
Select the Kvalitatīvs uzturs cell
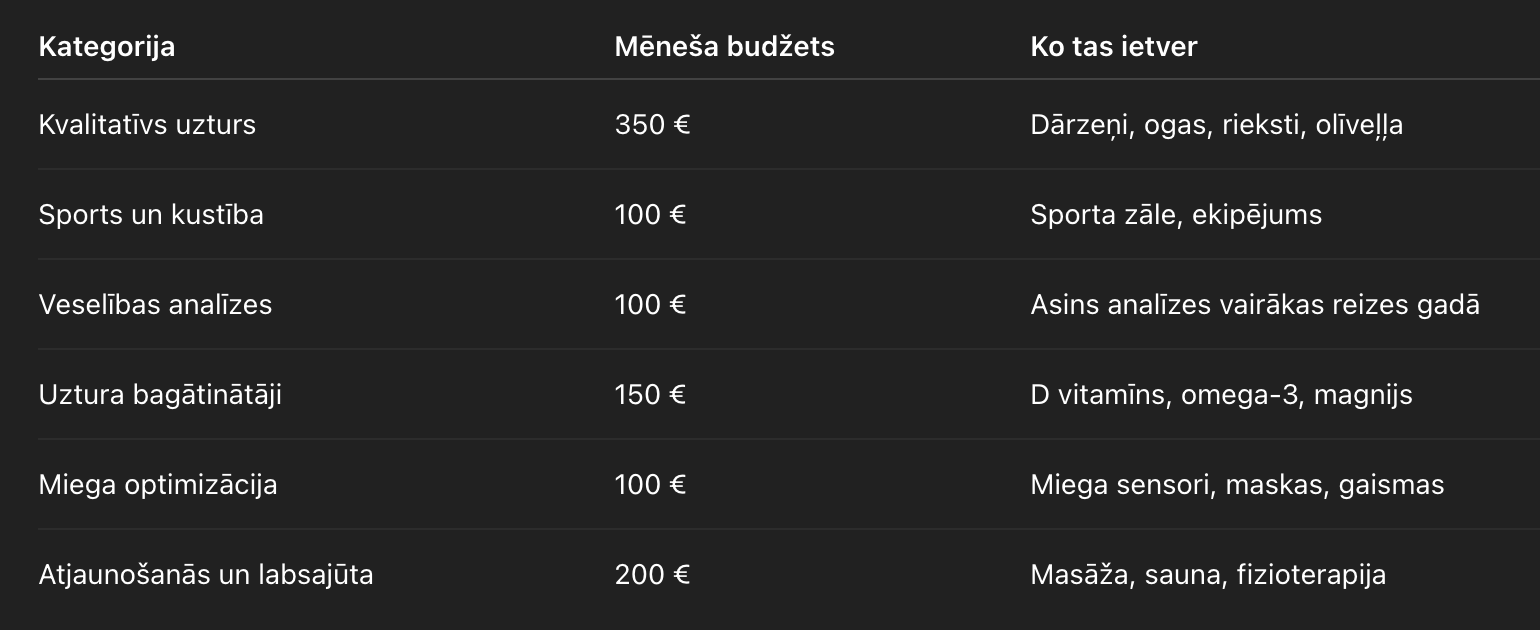point(147,125)
